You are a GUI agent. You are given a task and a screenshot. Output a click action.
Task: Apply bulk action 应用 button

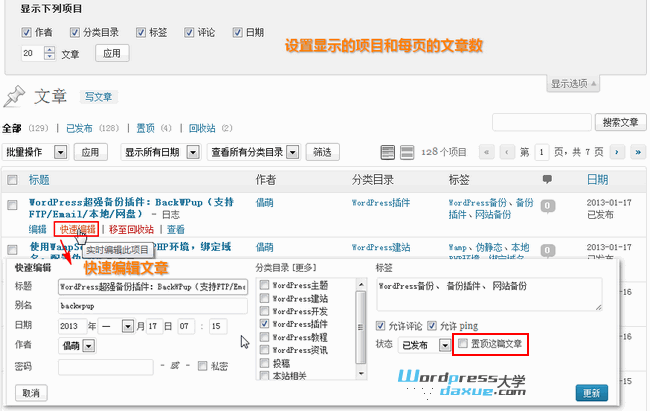90,152
